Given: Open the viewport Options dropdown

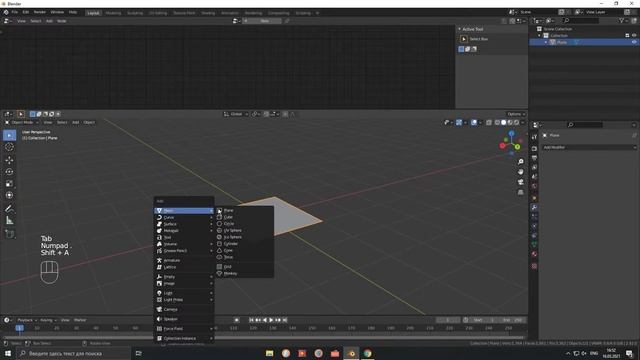Looking at the screenshot, I should (516, 114).
